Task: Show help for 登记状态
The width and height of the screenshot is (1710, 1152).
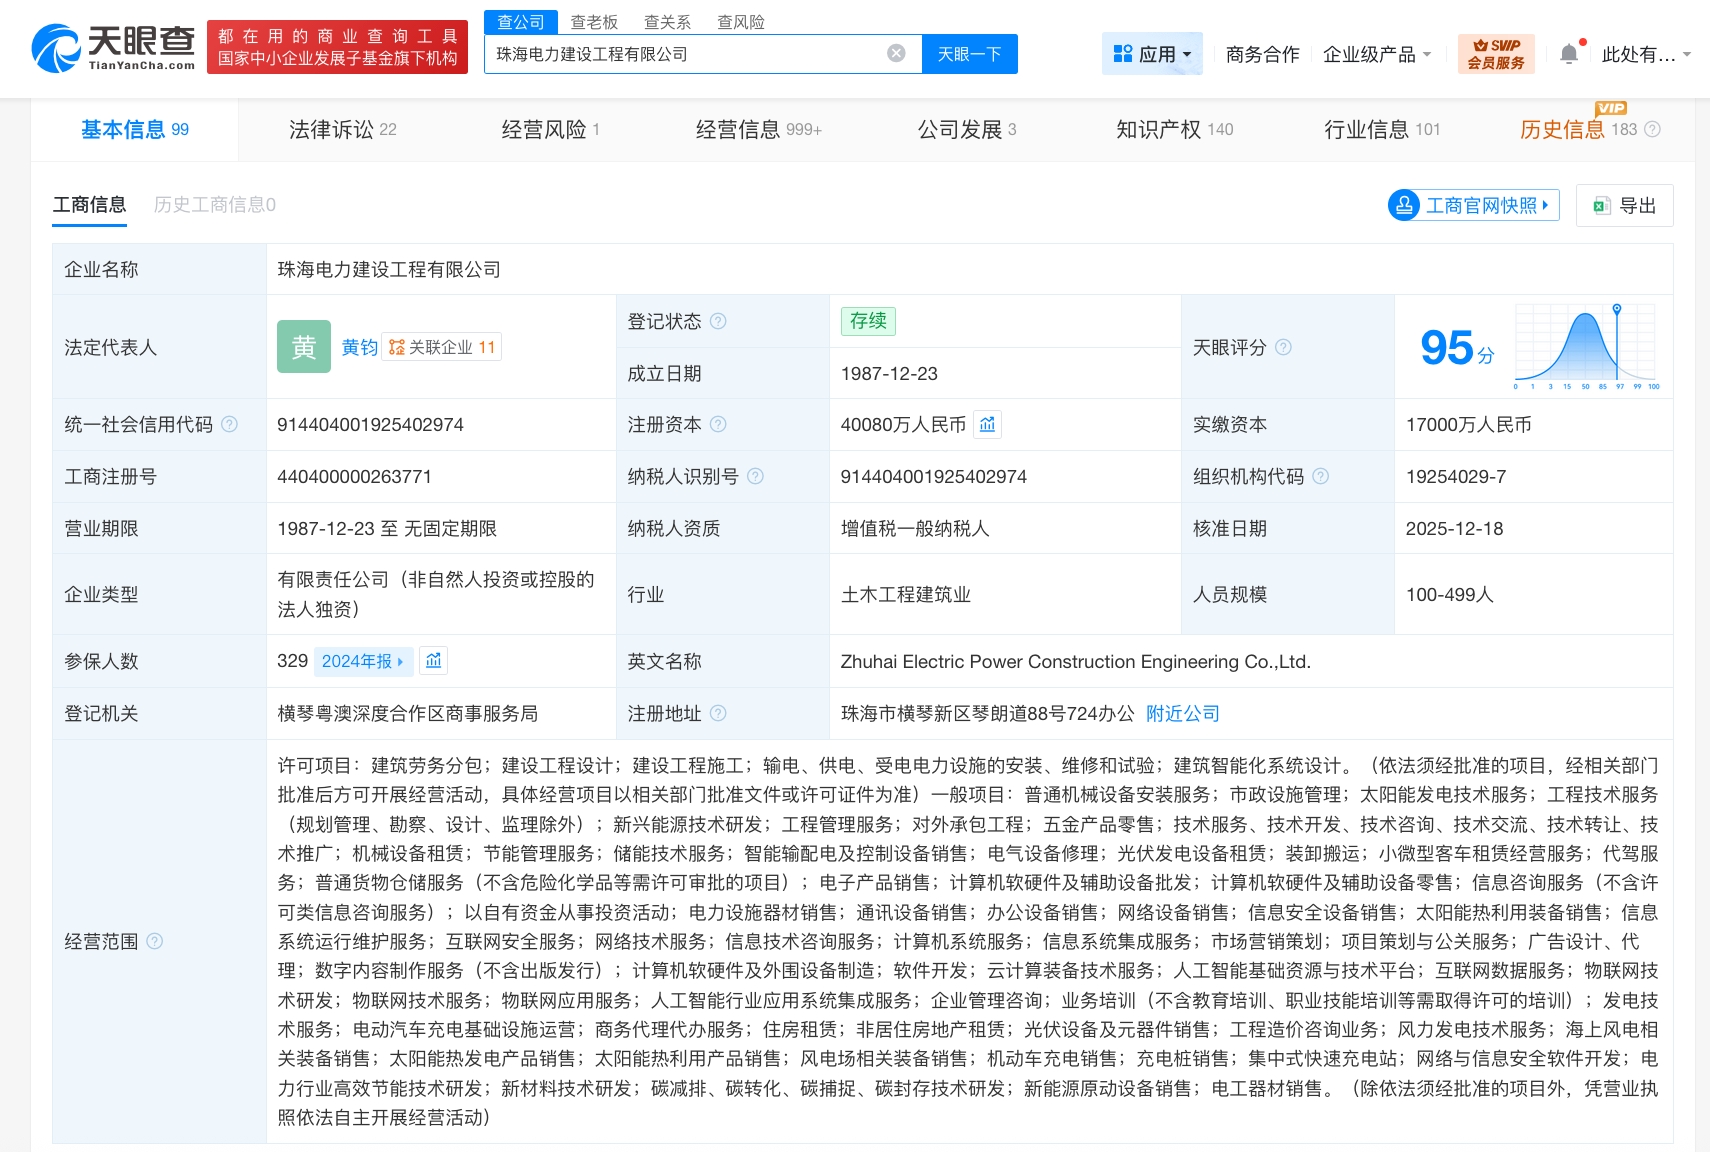Action: [718, 321]
